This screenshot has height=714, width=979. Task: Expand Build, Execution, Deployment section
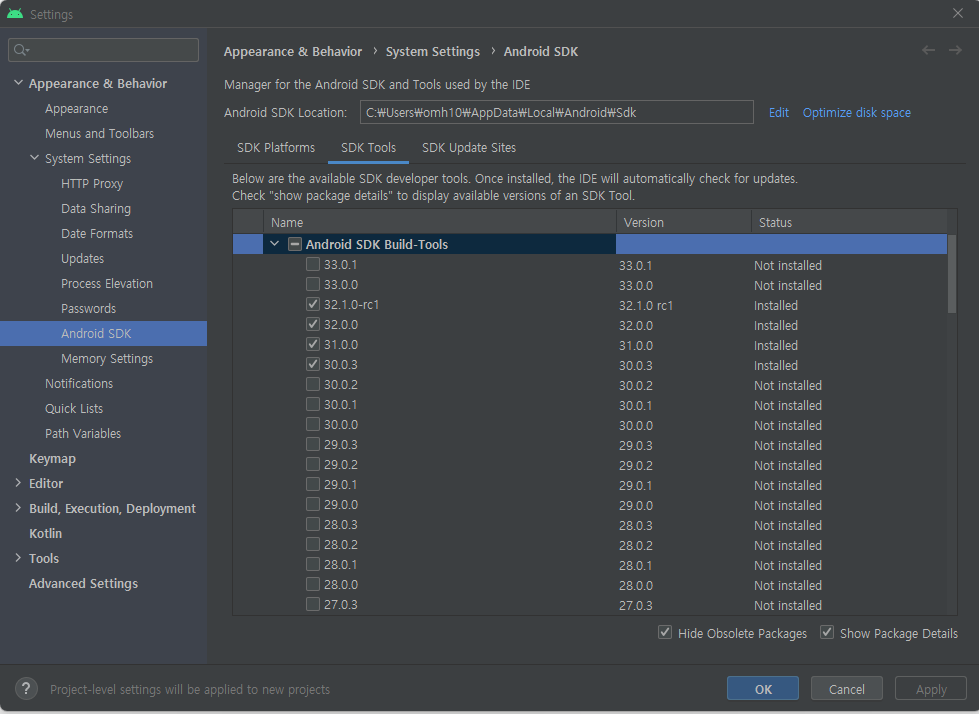point(18,508)
